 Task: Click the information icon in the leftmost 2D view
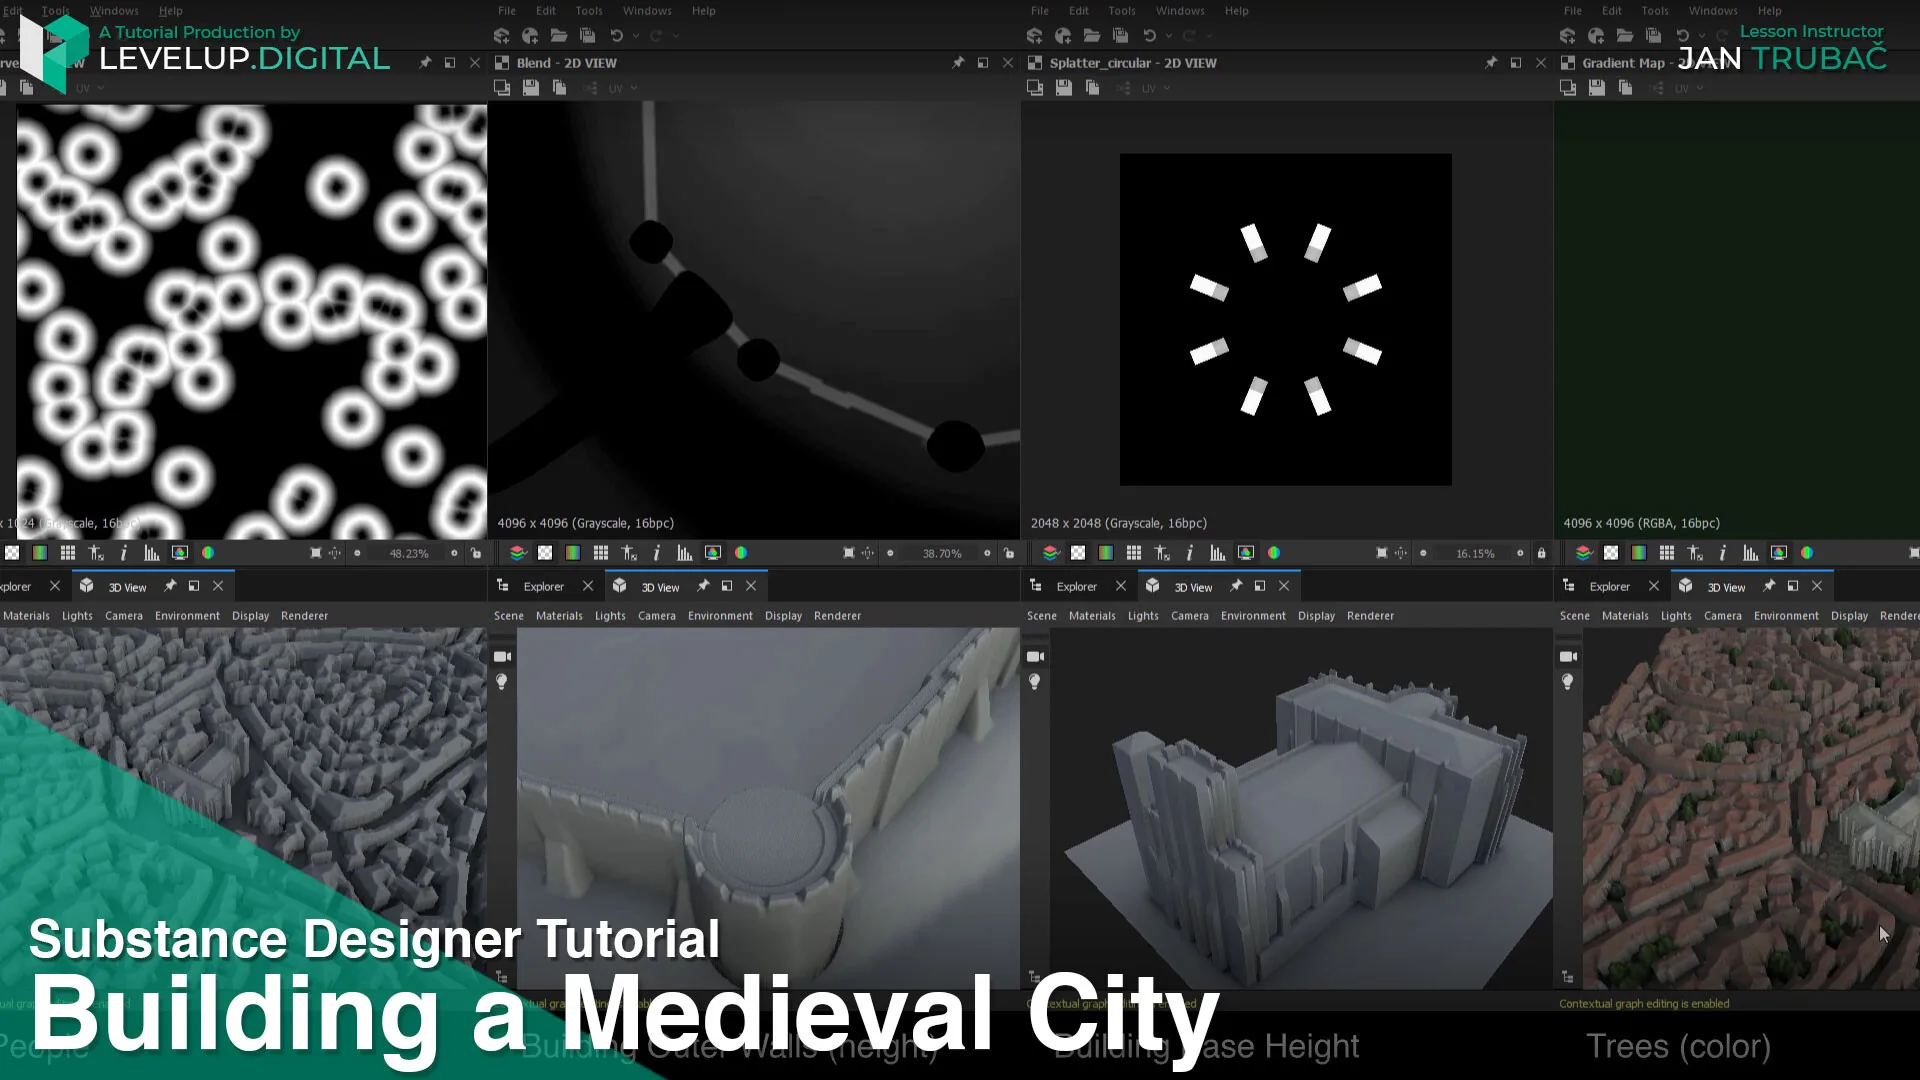(123, 552)
